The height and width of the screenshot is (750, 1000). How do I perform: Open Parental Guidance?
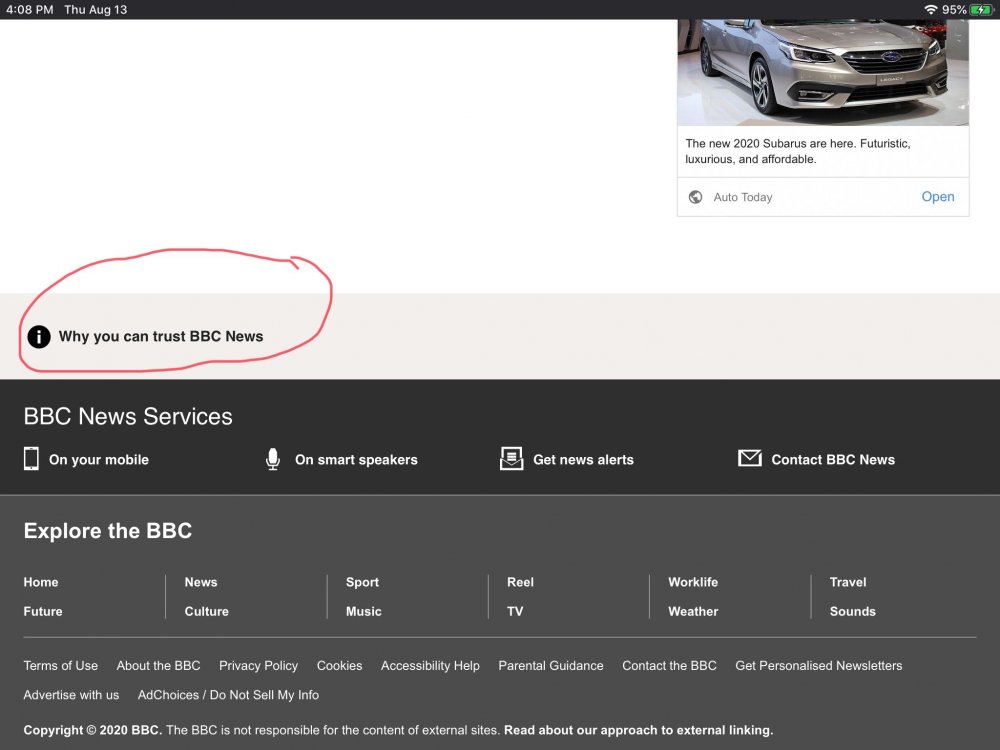click(x=550, y=666)
